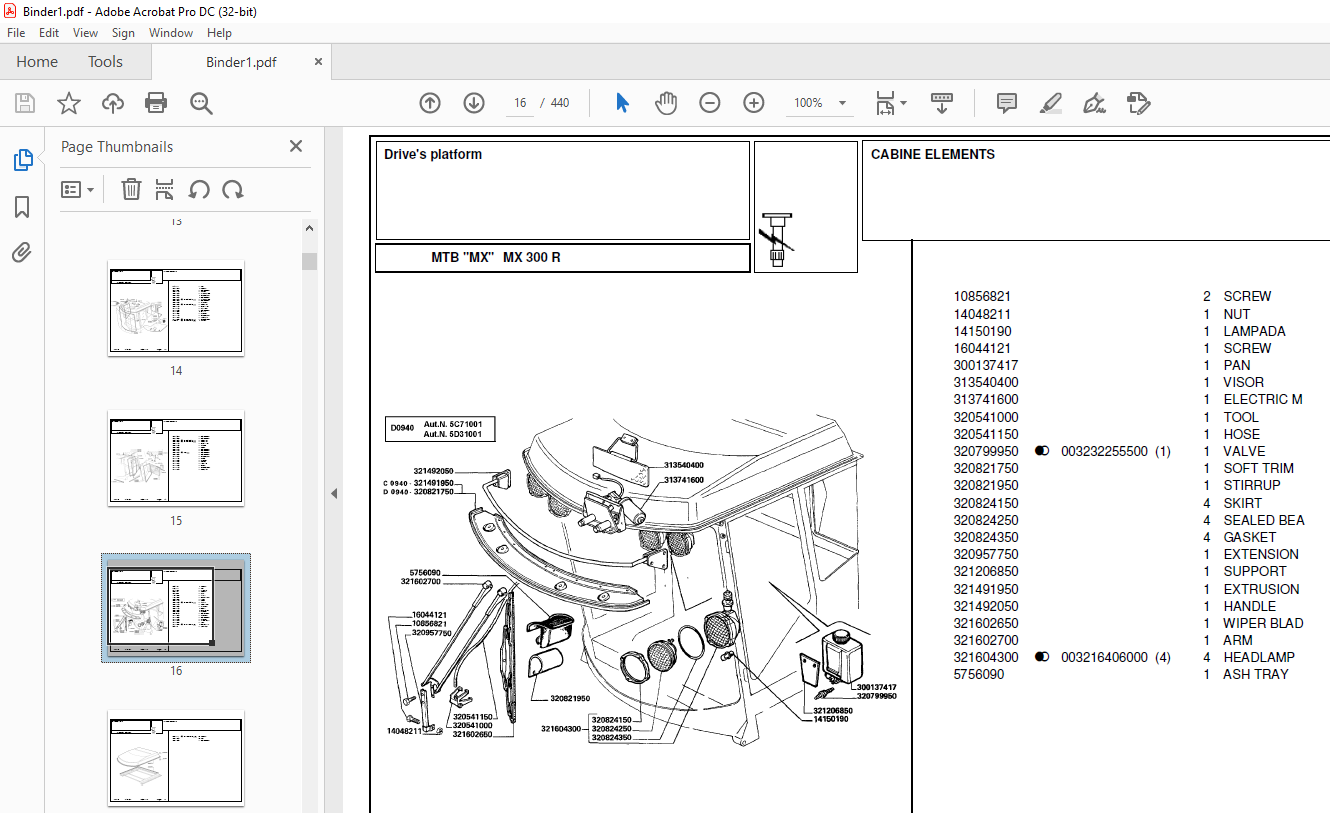Open the Page Thumbnails pane icon
This screenshot has height=813, width=1330.
point(22,160)
